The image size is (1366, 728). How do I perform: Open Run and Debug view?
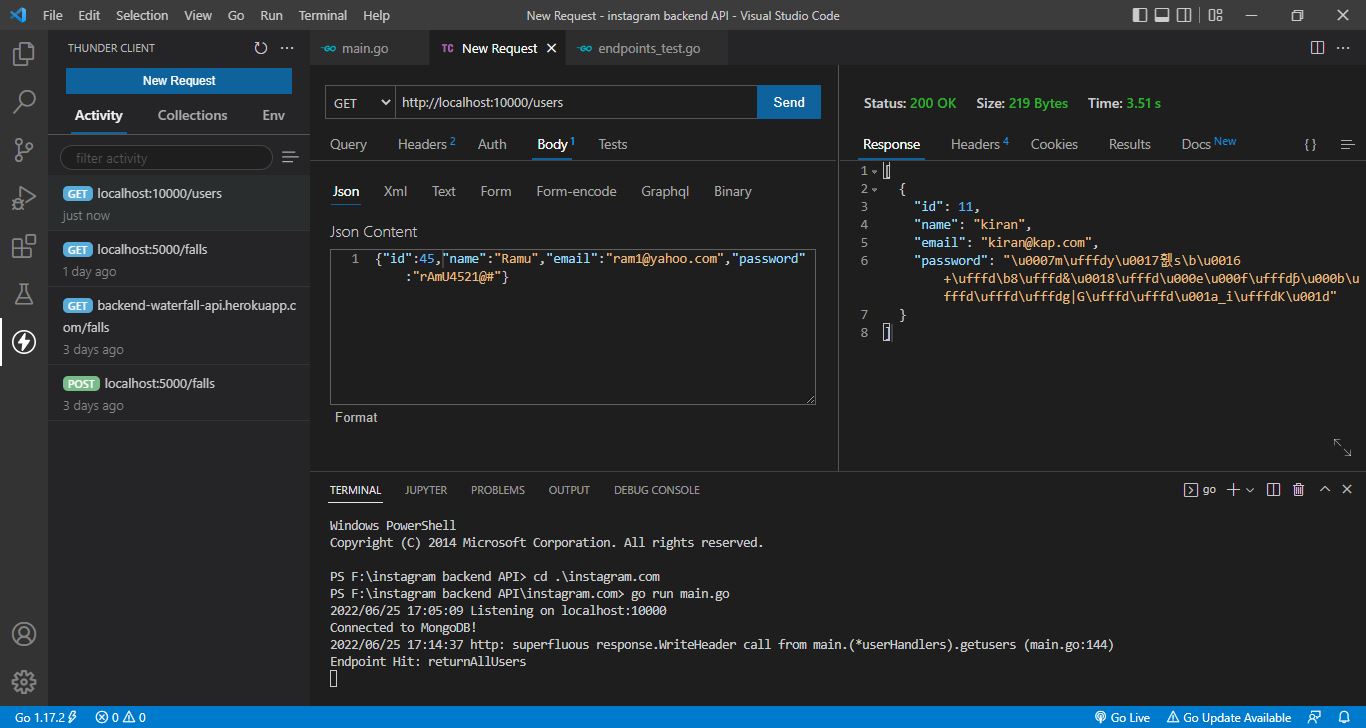coord(24,198)
